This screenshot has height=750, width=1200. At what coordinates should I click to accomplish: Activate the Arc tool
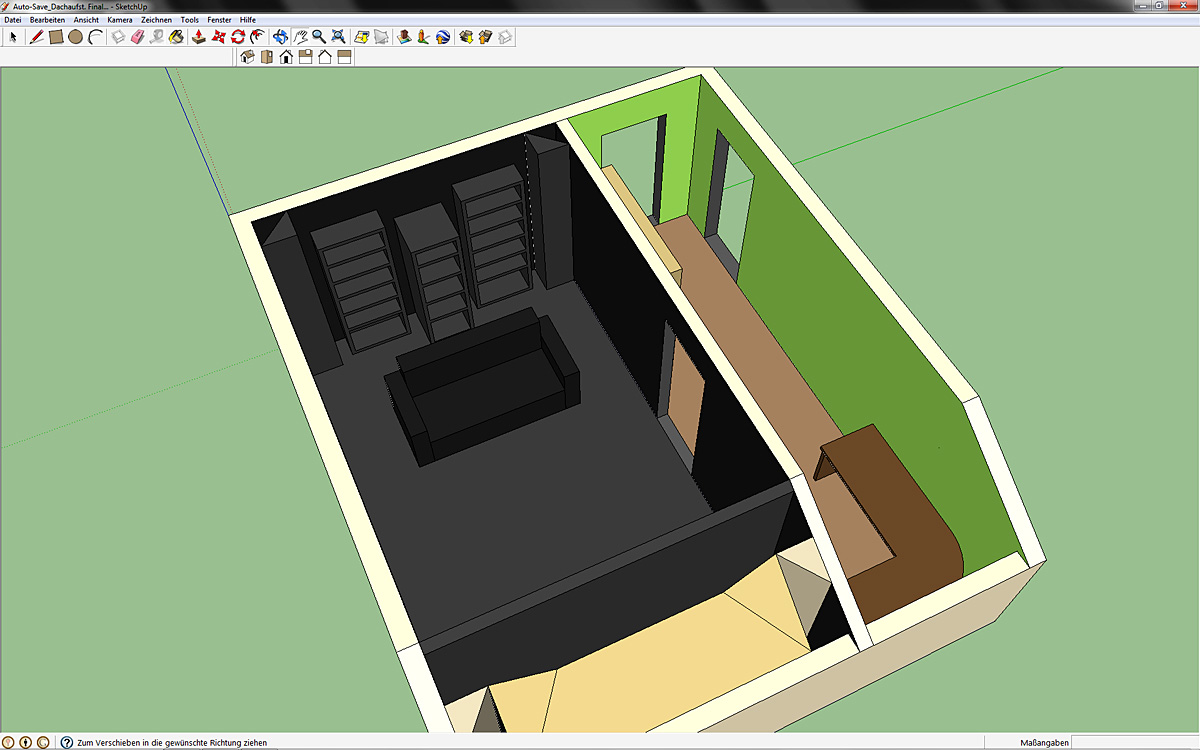(95, 37)
